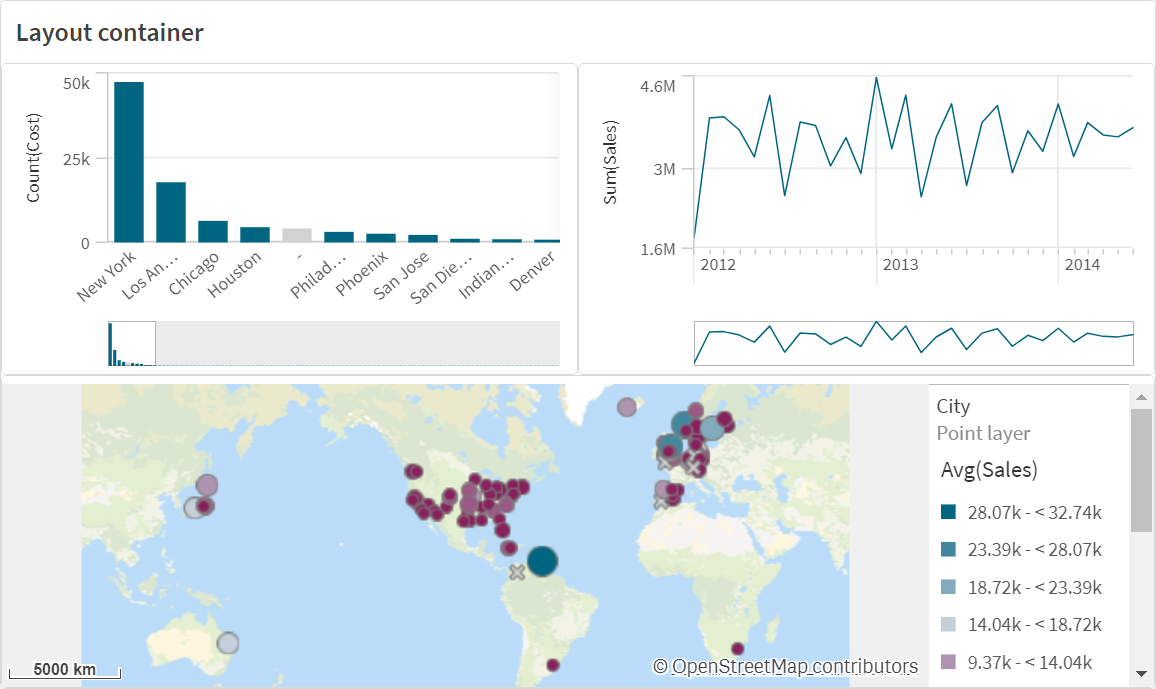Click the 5000 km map scale indicator
This screenshot has height=689, width=1156.
click(63, 670)
